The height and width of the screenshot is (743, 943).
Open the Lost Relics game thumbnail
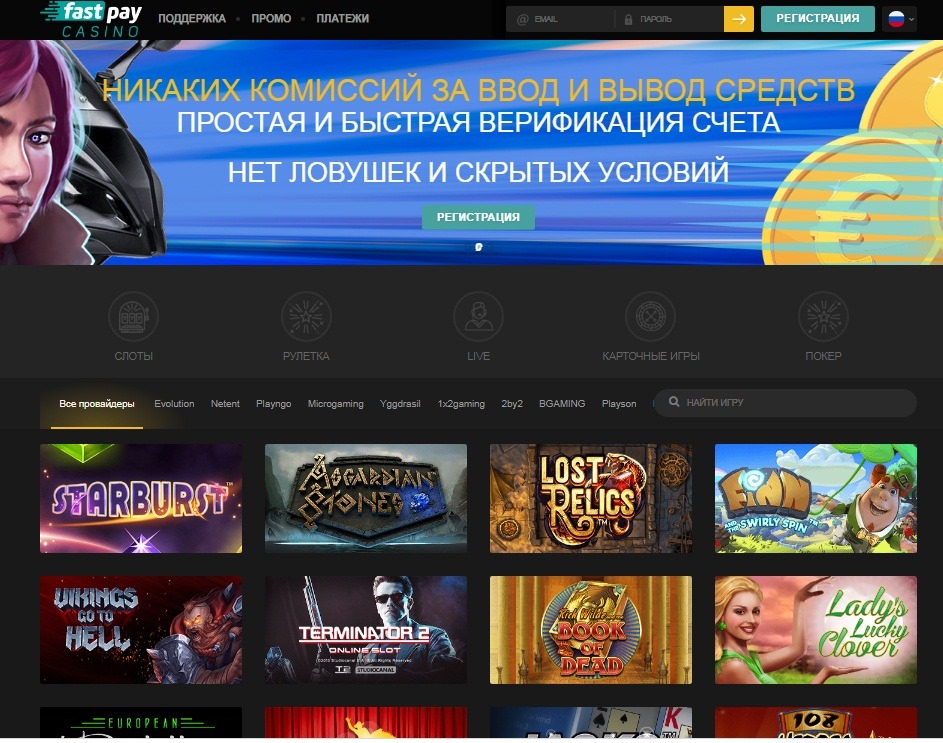pos(591,498)
